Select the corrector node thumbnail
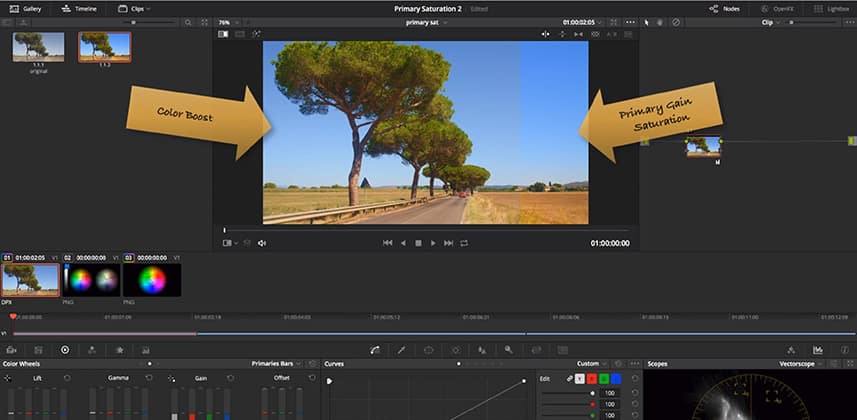 703,147
